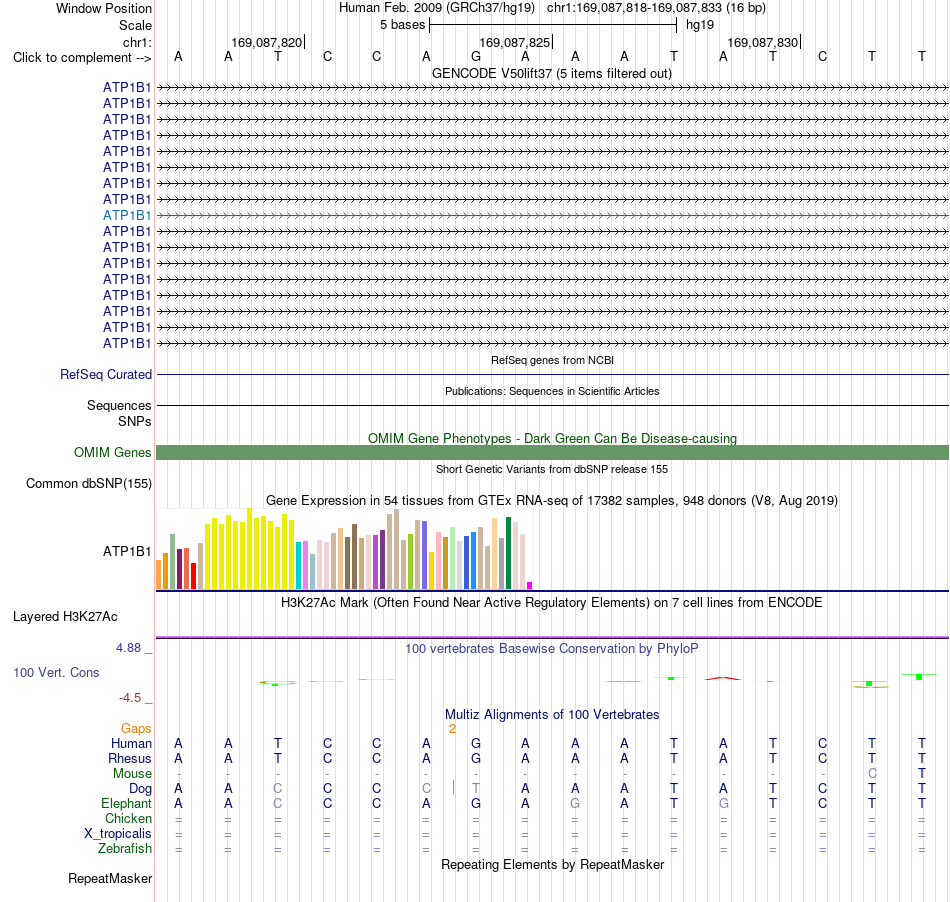Open the RefSeq Curated track label

[x=105, y=374]
